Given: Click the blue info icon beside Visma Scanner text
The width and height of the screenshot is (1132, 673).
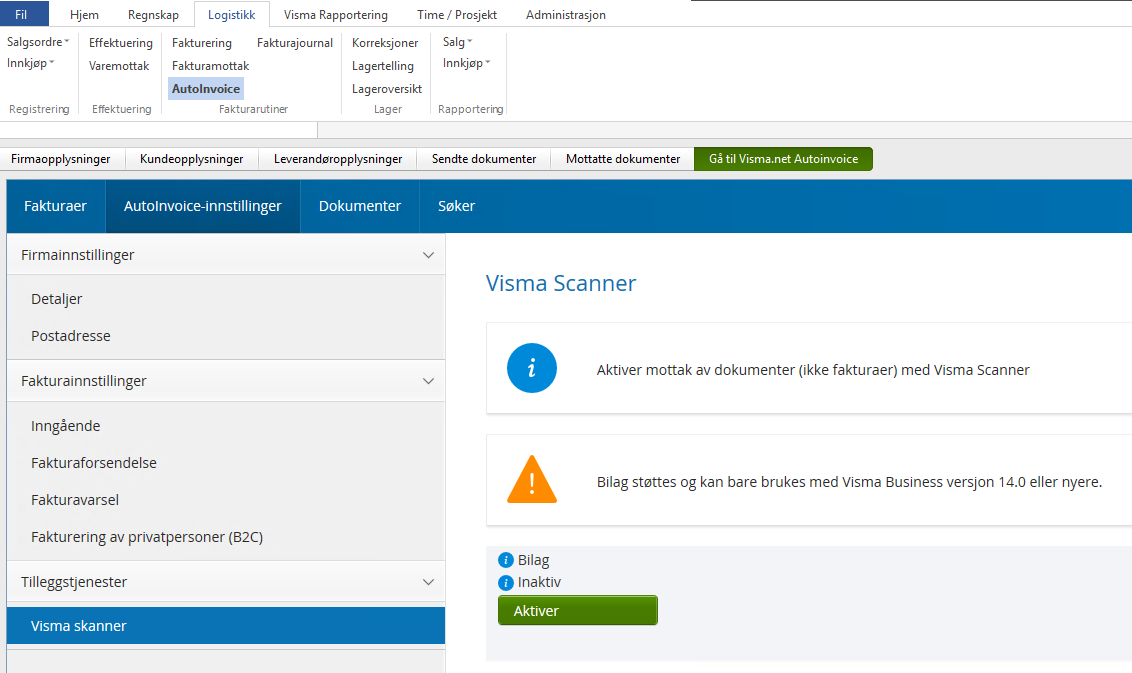Looking at the screenshot, I should [x=531, y=368].
